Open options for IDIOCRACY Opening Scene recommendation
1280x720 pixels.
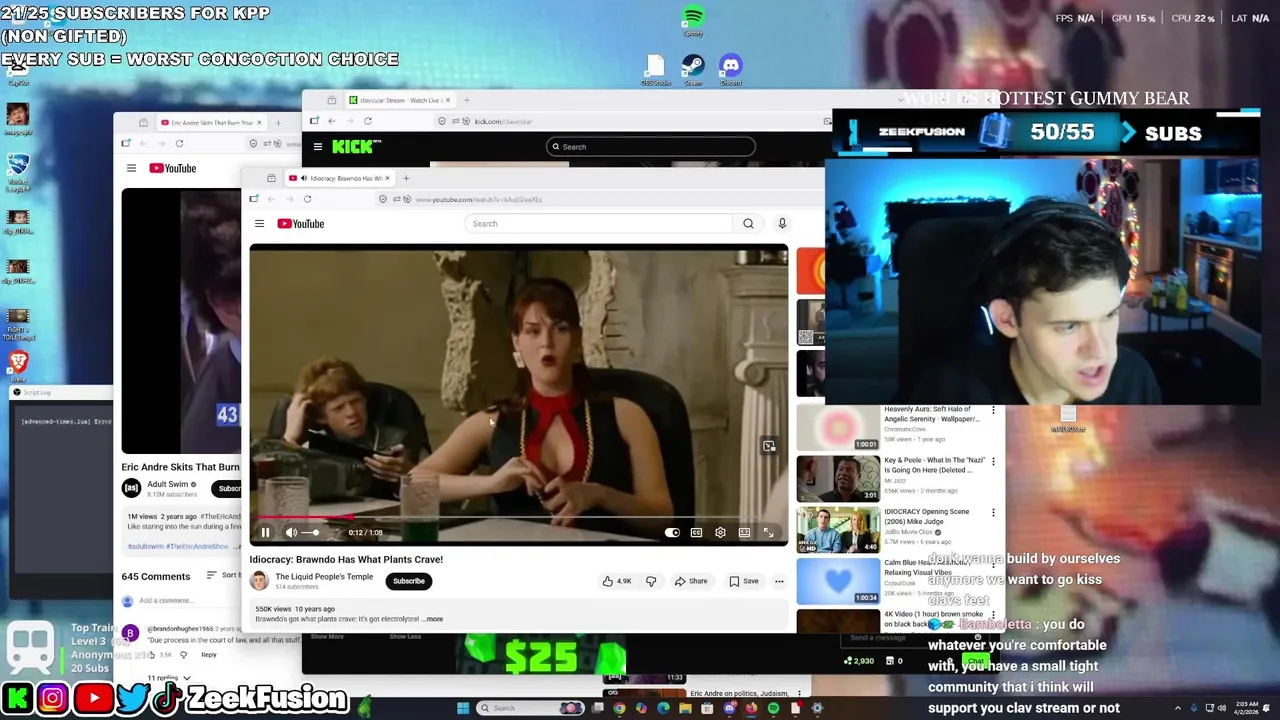pos(993,512)
